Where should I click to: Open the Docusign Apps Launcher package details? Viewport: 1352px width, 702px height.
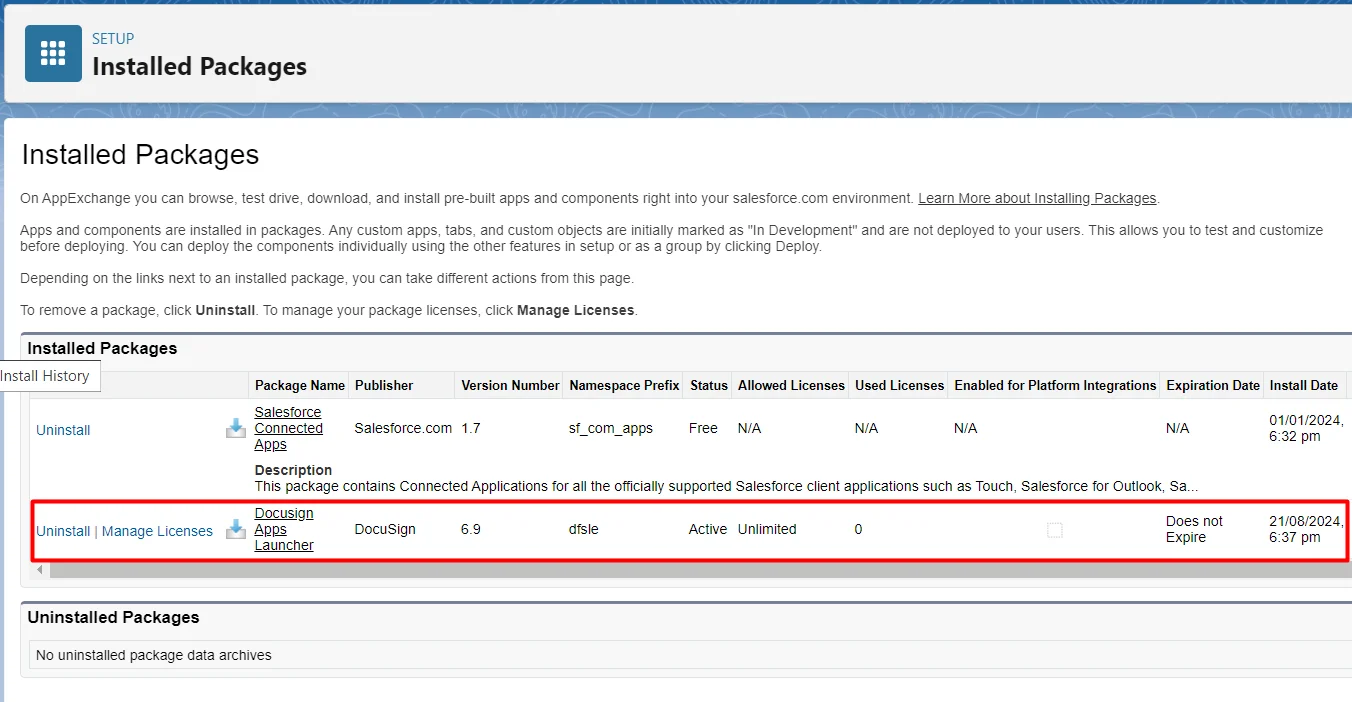283,529
